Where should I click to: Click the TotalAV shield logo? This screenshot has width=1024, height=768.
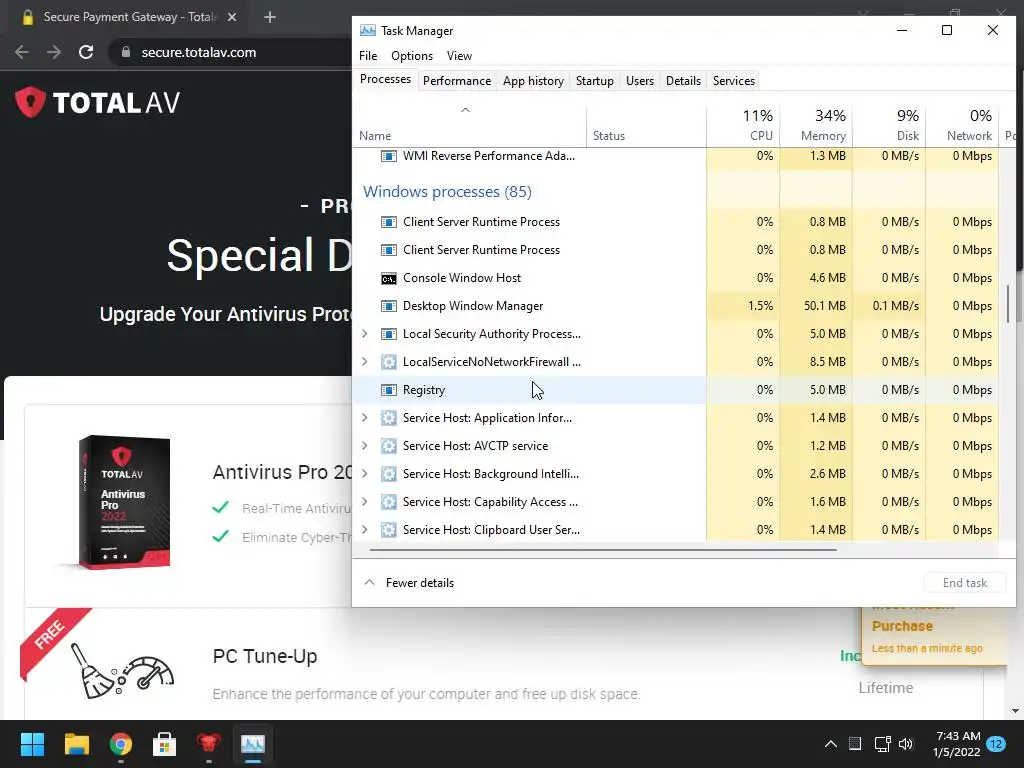[x=30, y=102]
